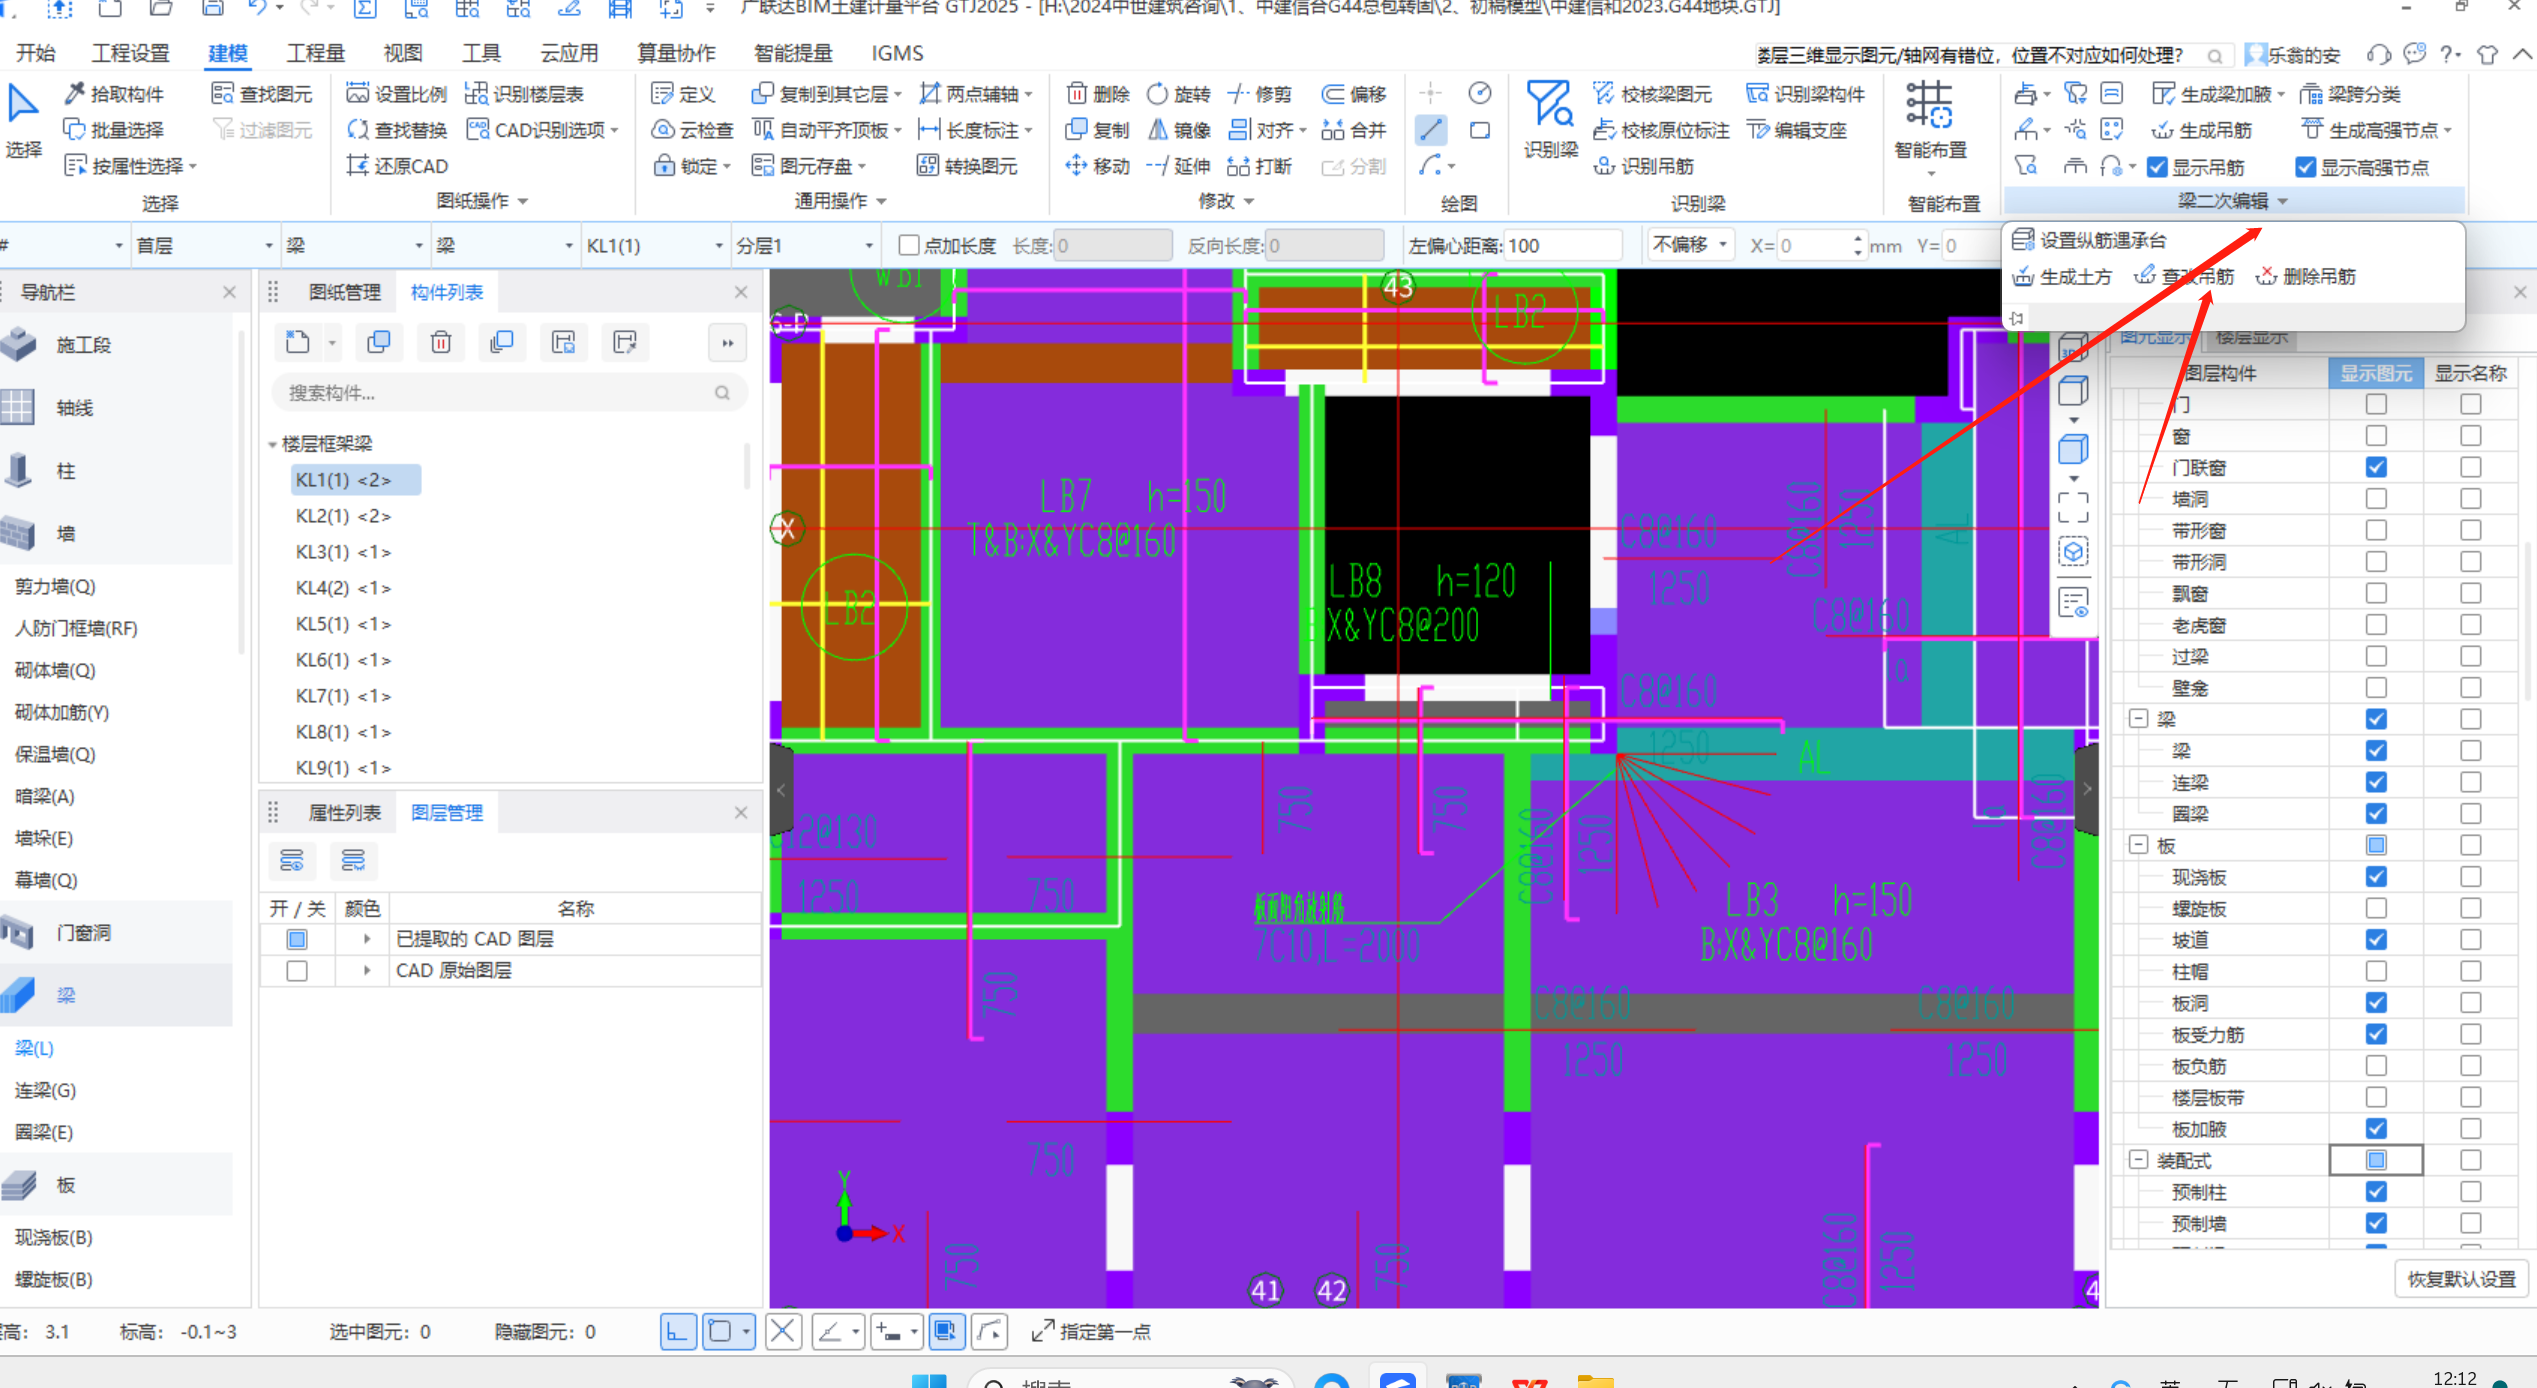
Task: Open the 定义 define tool
Action: [683, 93]
